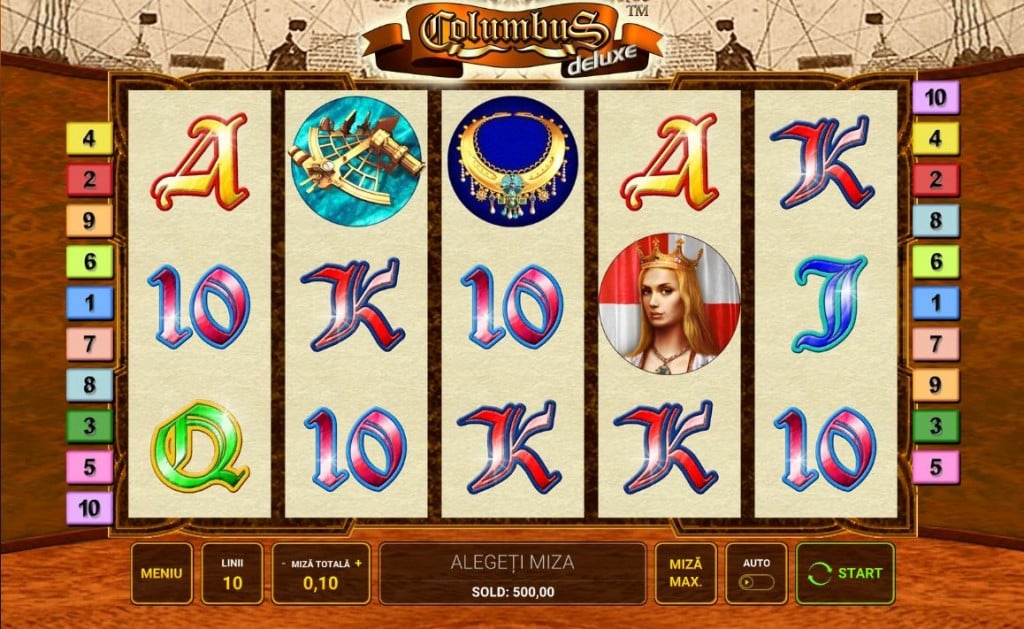Click the blue J symbol on reel five
This screenshot has width=1024, height=629.
pyautogui.click(x=828, y=304)
